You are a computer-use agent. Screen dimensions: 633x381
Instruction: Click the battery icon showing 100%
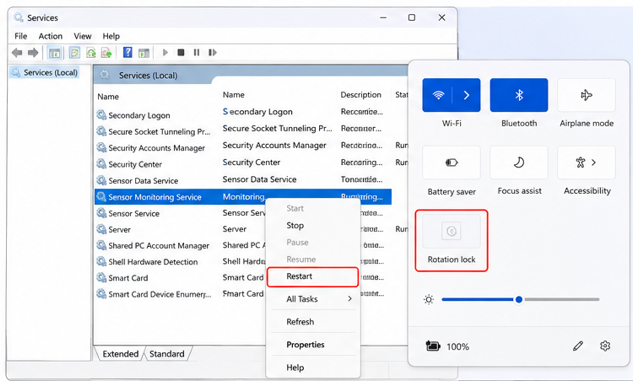point(433,346)
